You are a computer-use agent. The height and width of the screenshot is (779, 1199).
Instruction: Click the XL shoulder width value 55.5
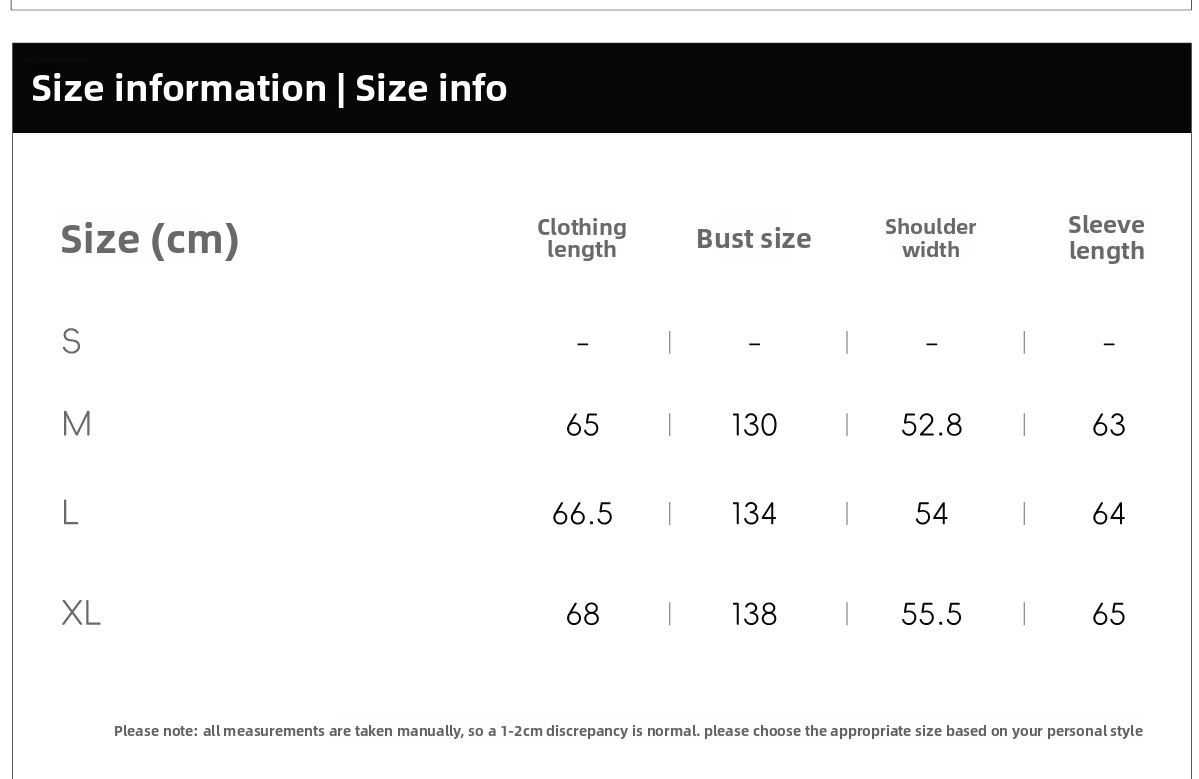pyautogui.click(x=931, y=614)
